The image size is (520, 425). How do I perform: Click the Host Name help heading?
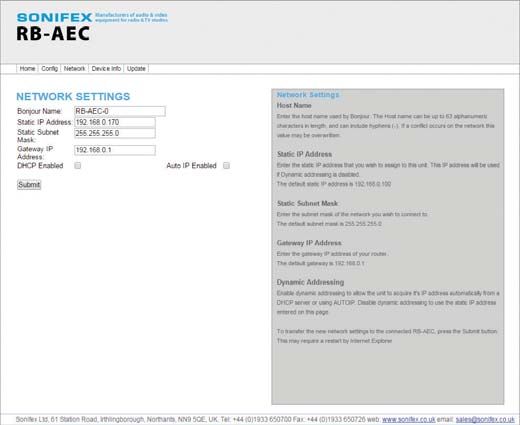[294, 106]
